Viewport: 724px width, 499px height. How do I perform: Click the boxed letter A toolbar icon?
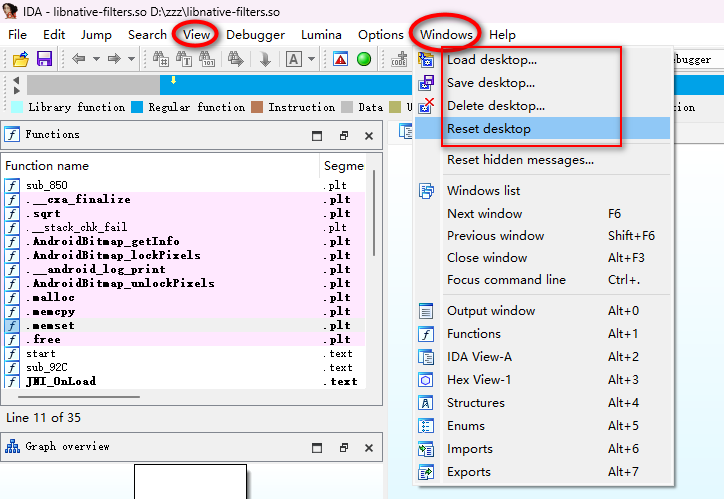pos(294,59)
